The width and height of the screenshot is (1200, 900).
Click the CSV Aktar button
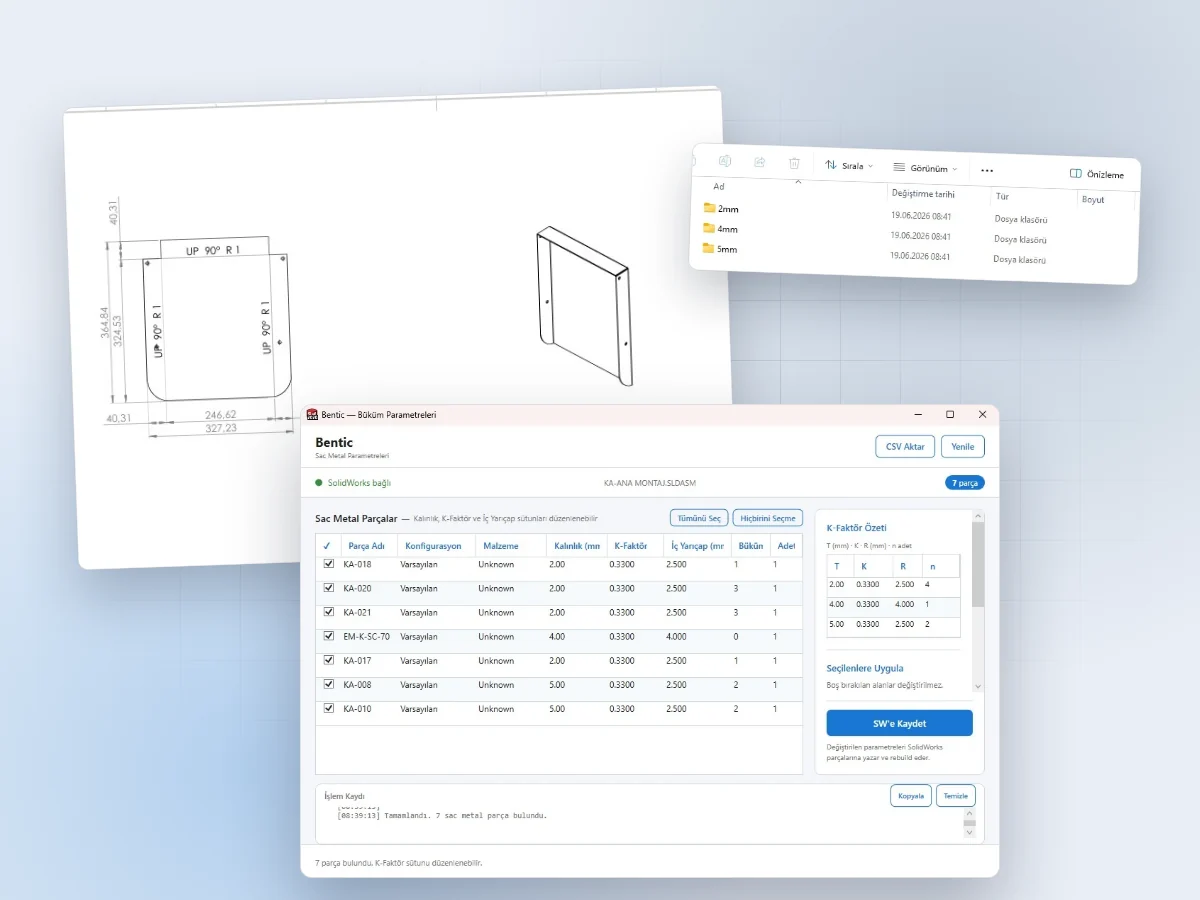(906, 447)
